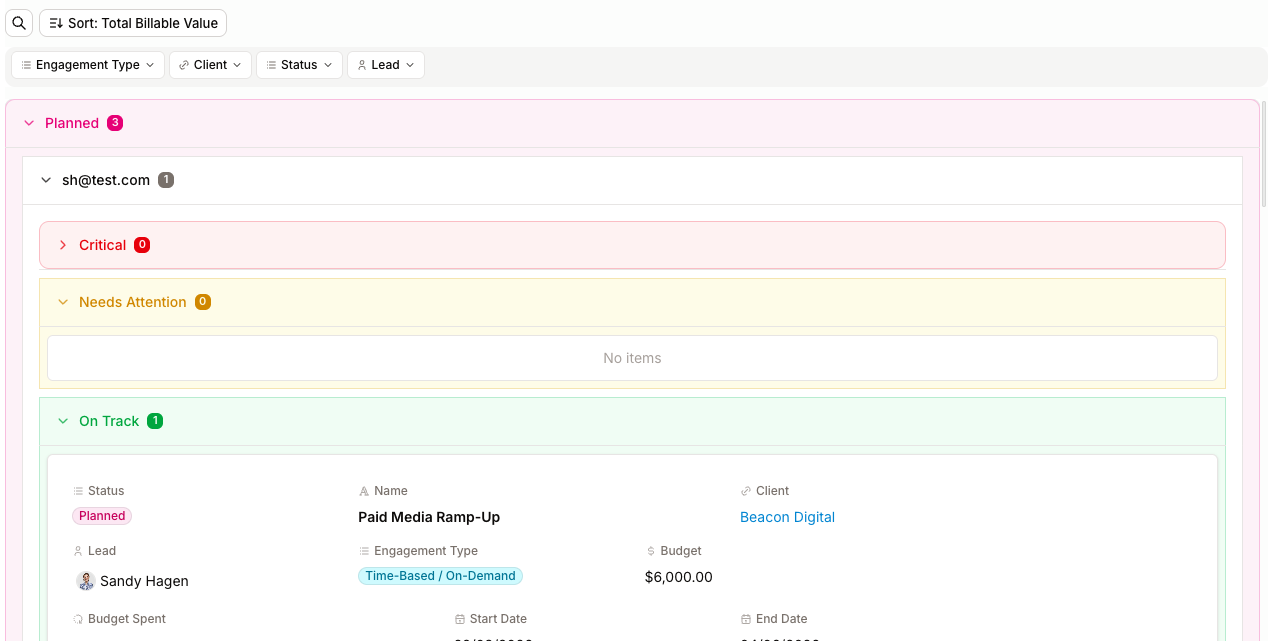Click the person icon beside Lead field label
Viewport: 1274px width, 641px height.
(x=78, y=551)
